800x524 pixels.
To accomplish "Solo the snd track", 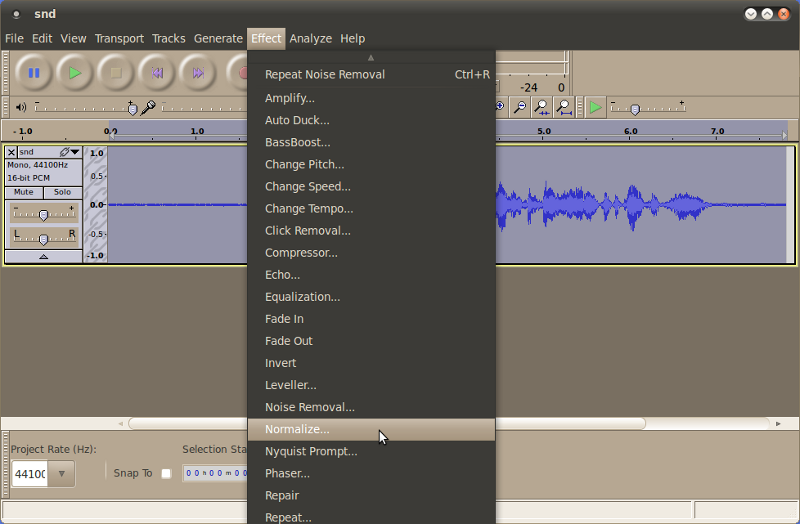I will pyautogui.click(x=62, y=192).
